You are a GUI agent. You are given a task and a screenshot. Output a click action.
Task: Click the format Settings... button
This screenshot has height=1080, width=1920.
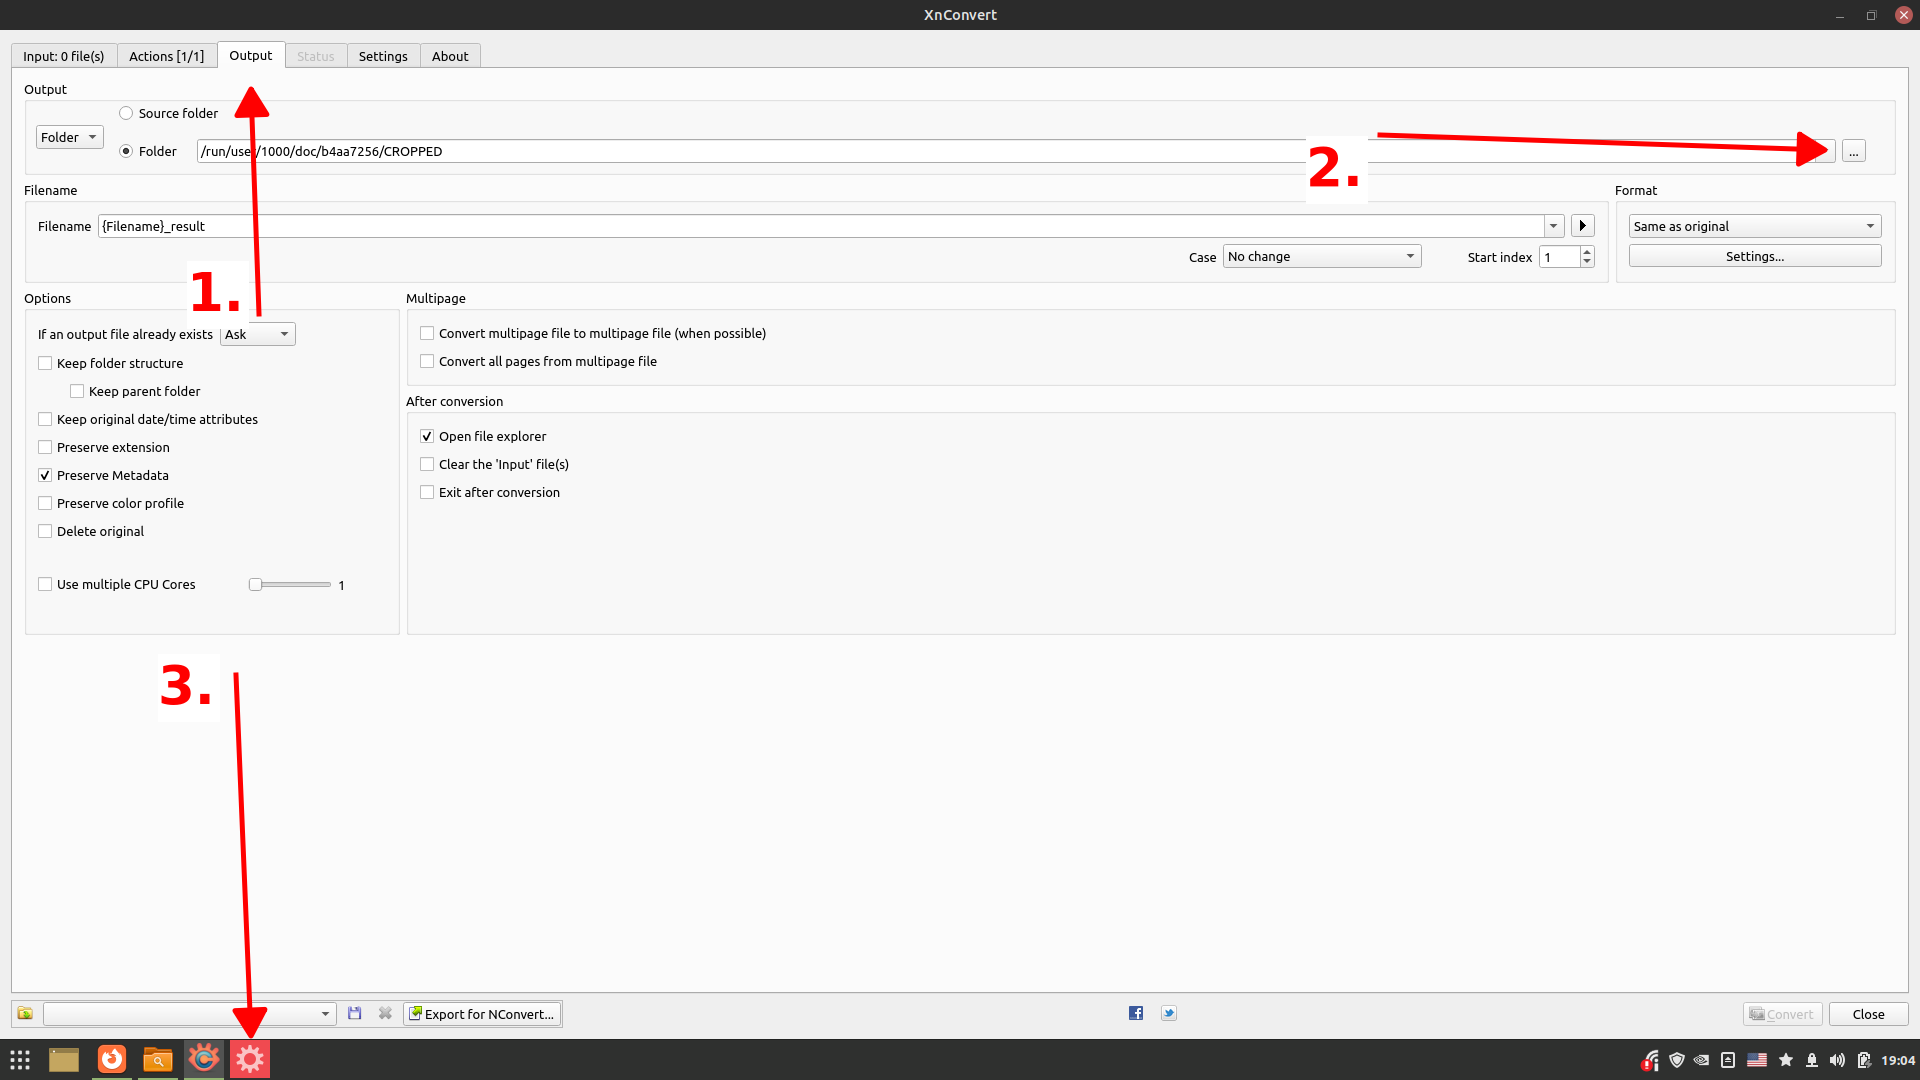point(1754,256)
